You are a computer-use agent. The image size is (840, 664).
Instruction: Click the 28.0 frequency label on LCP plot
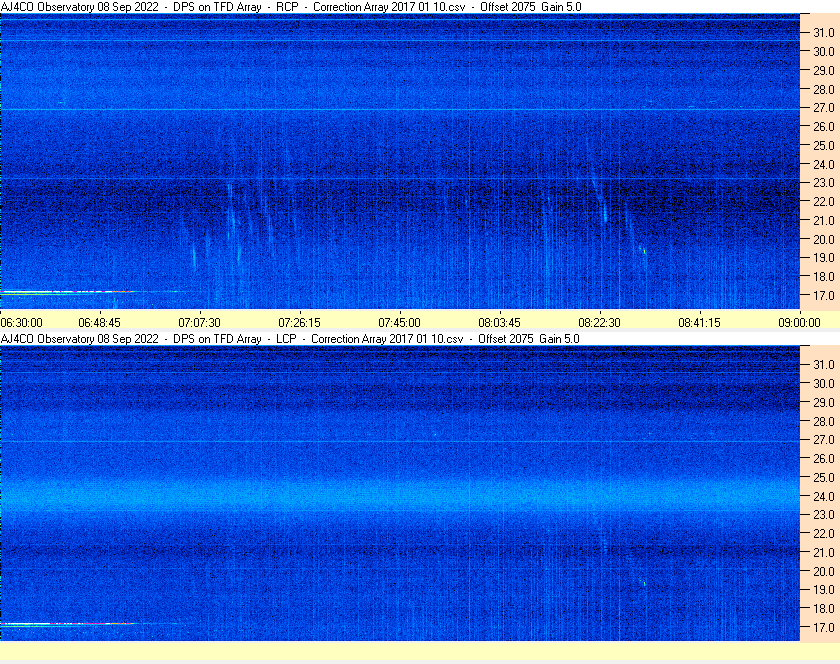824,421
